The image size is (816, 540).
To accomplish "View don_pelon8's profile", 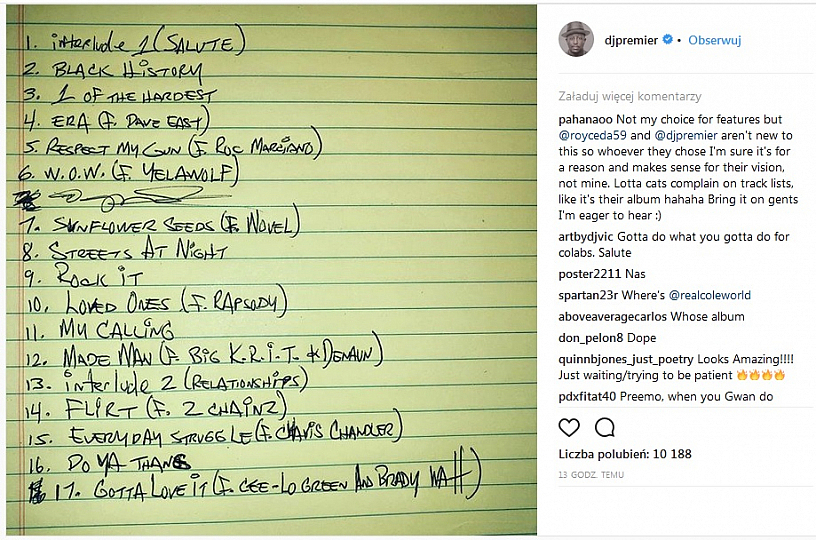I will click(591, 338).
